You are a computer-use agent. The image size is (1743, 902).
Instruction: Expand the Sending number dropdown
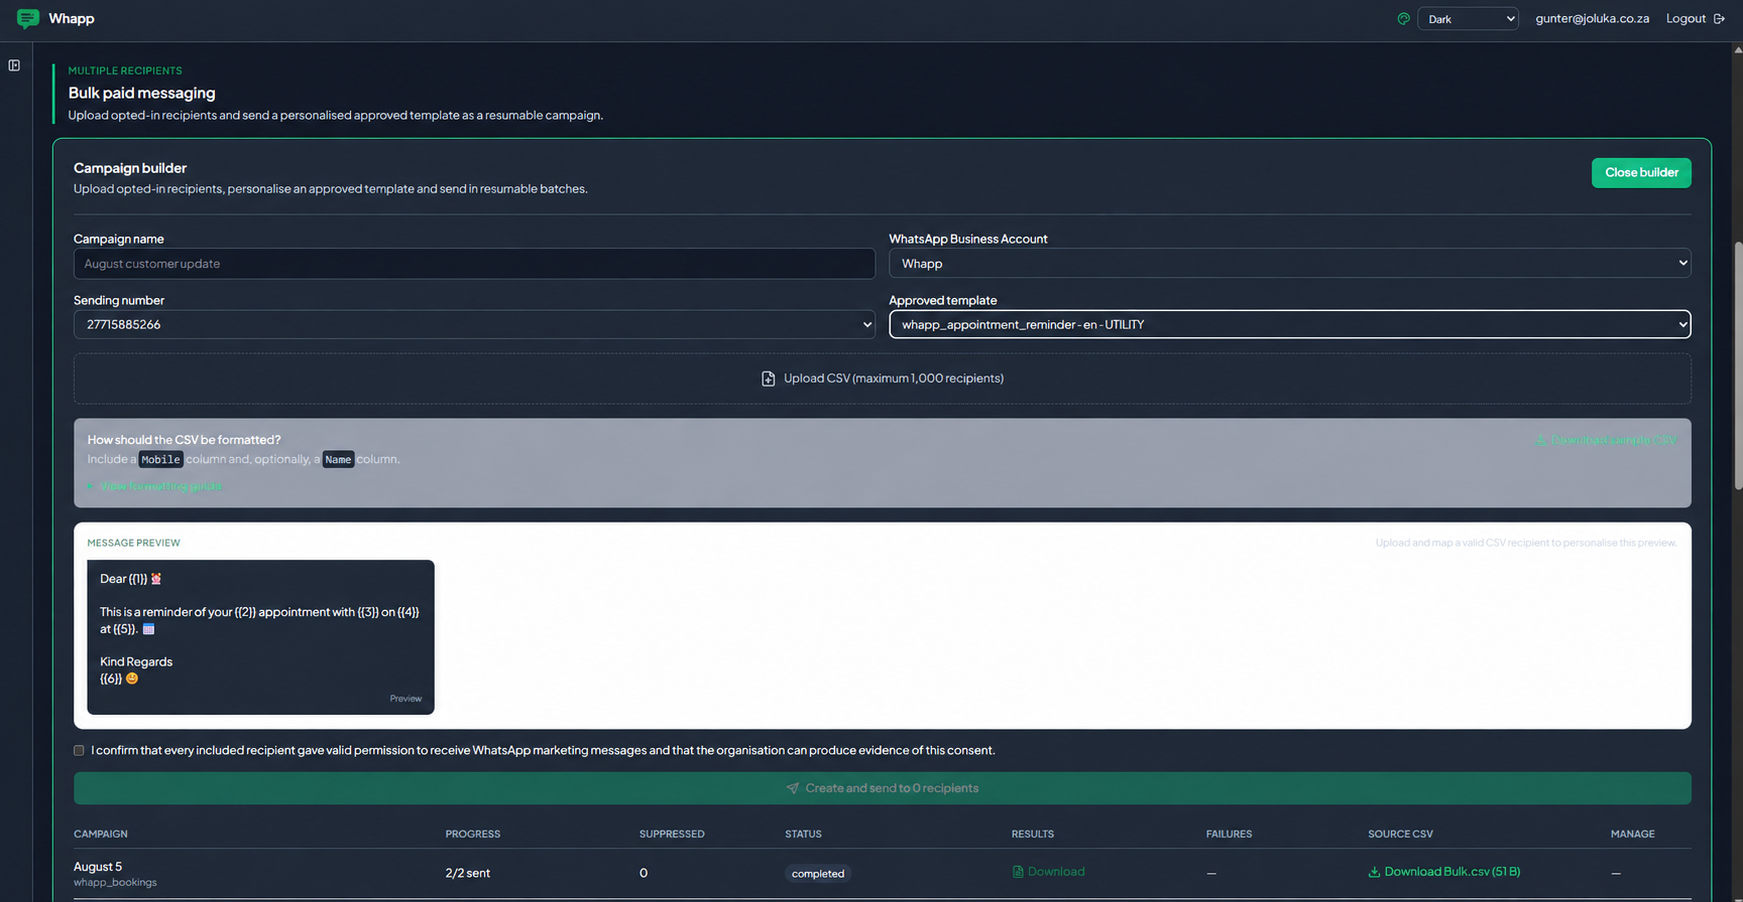474,324
